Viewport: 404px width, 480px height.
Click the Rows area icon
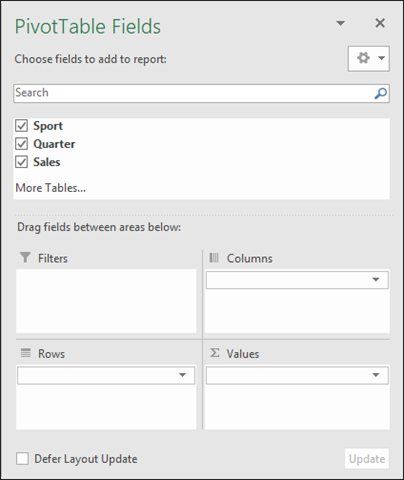point(26,353)
